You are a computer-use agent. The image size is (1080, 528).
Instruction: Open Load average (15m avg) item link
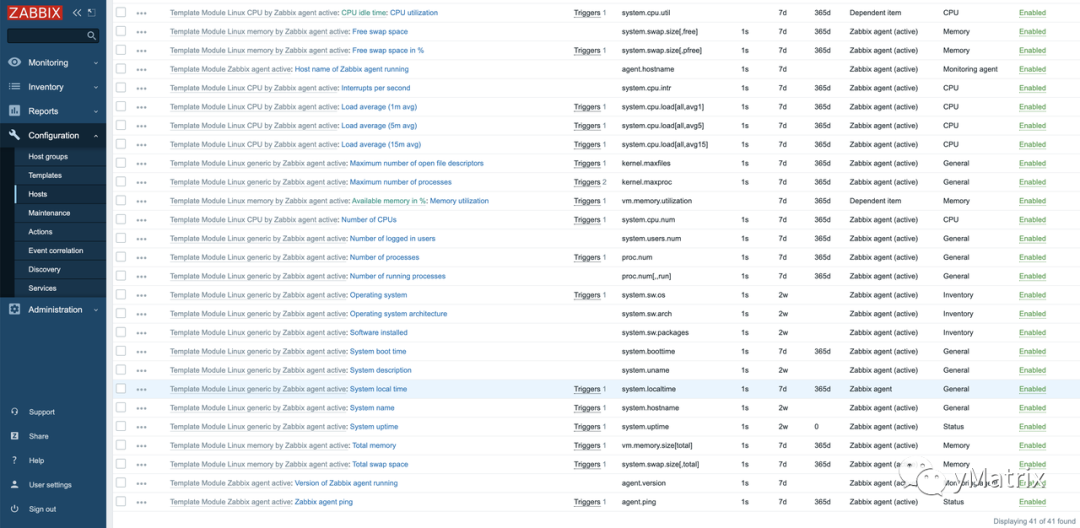tap(381, 145)
